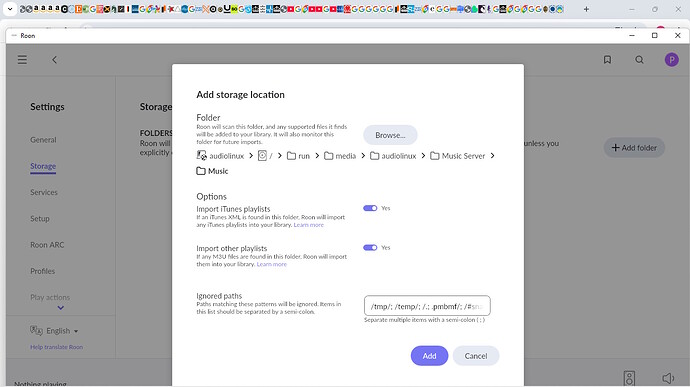Select the second audiolinux folder breadcrumb
The image size is (690, 387).
(x=393, y=156)
